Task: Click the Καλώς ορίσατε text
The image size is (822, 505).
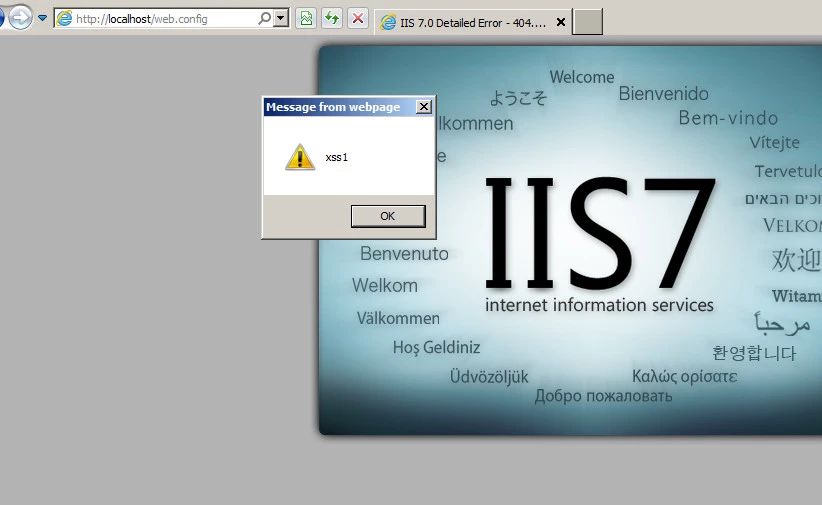Action: [685, 377]
